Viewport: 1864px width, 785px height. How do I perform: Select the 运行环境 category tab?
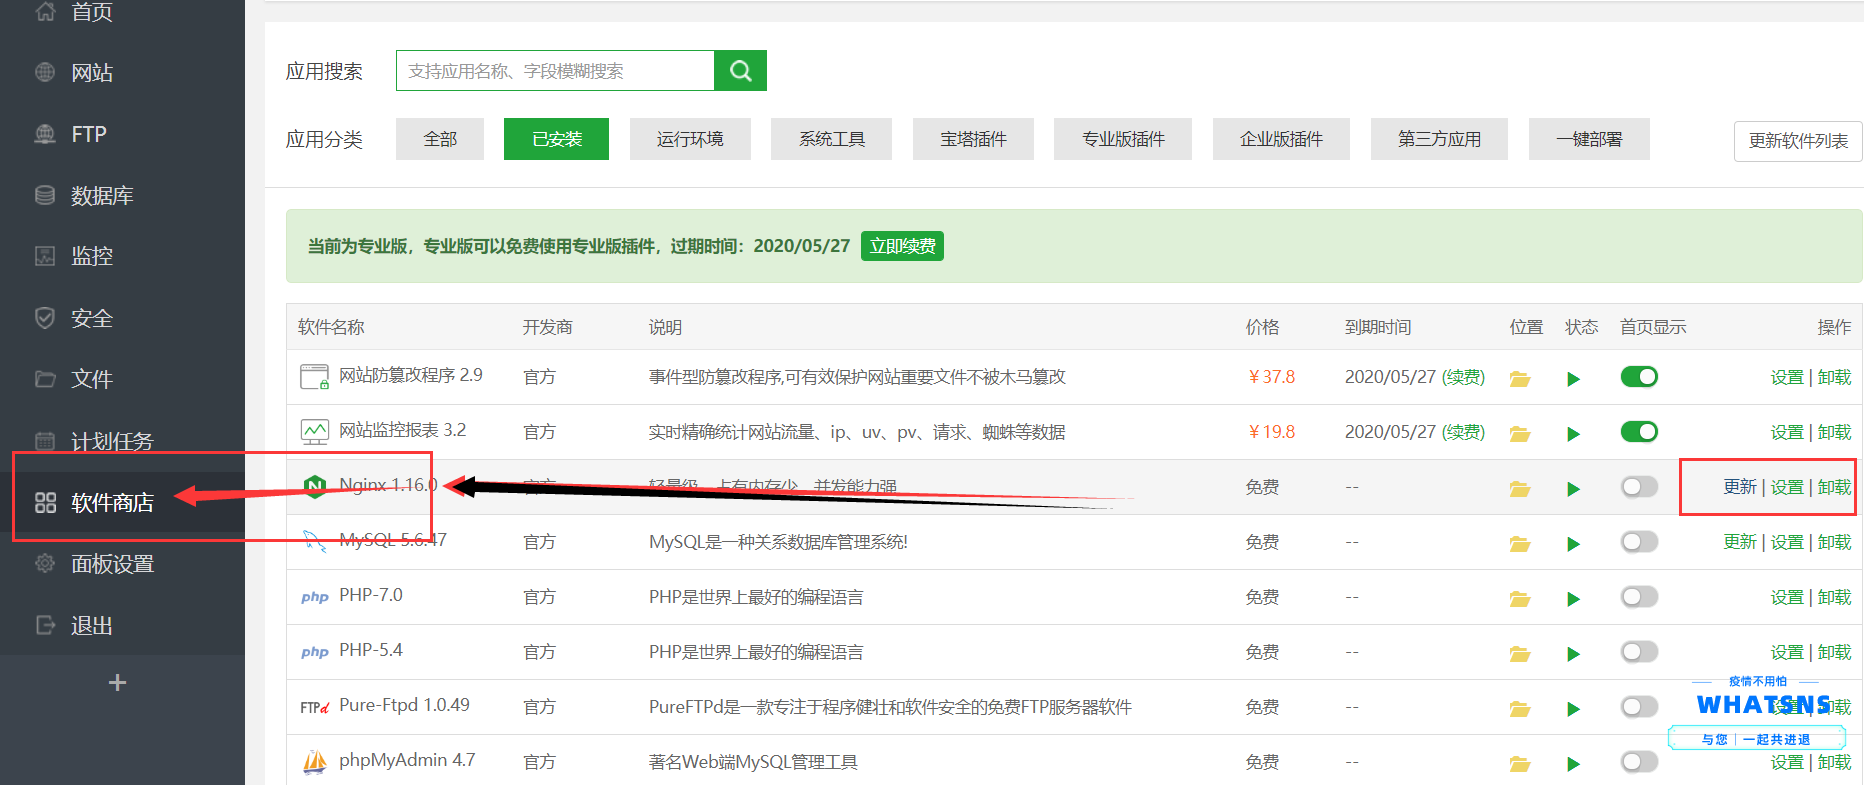tap(690, 139)
